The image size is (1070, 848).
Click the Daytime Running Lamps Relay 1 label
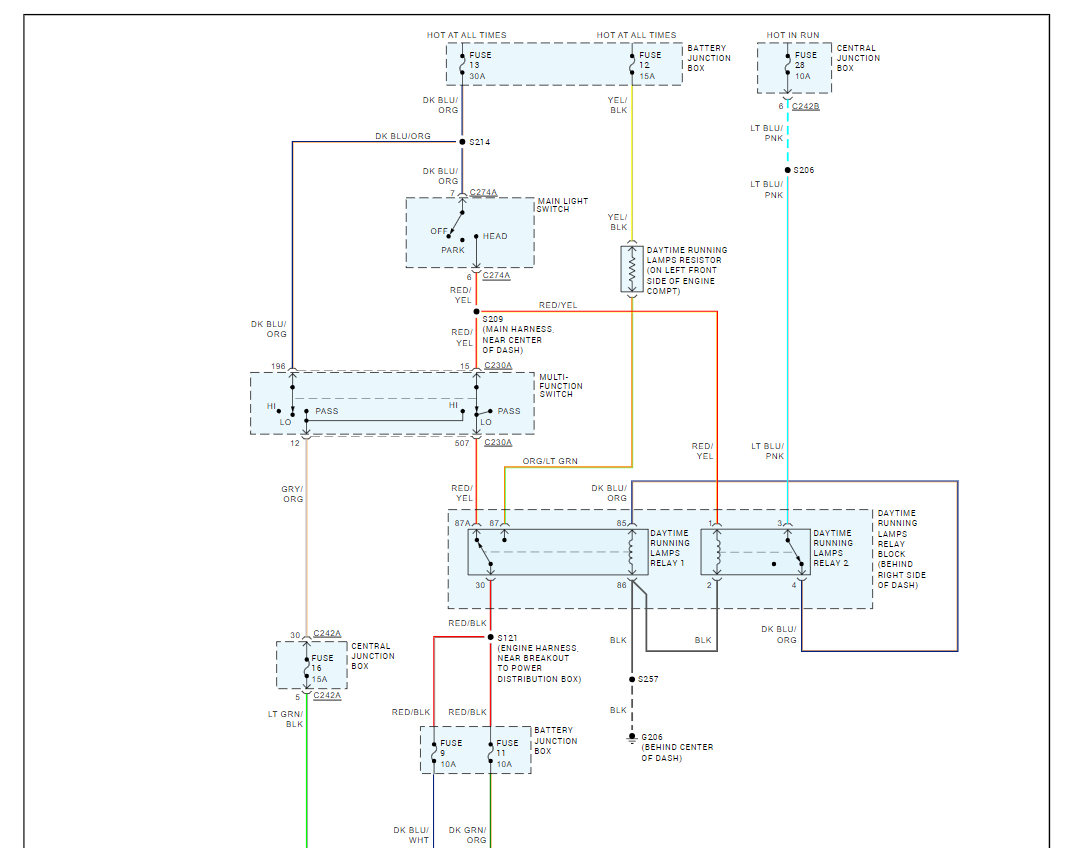[669, 548]
